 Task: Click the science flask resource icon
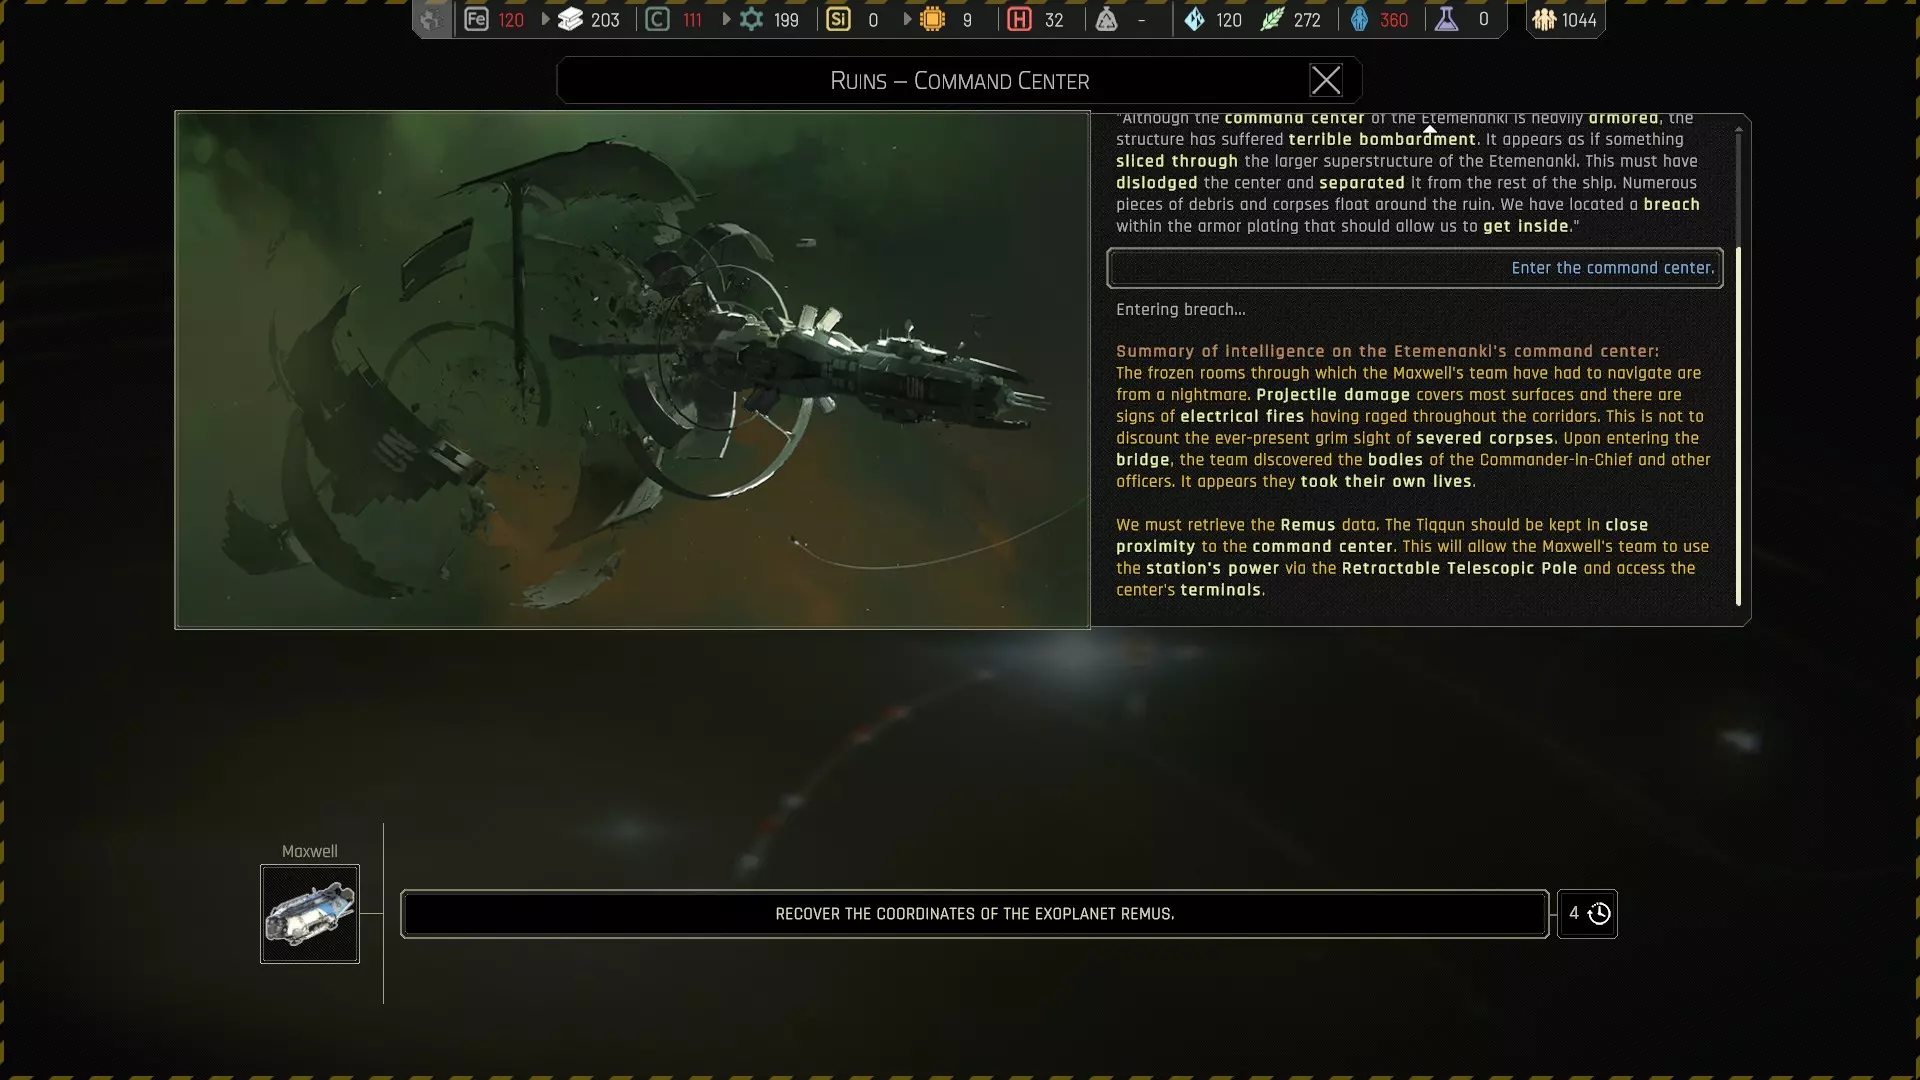[x=1446, y=19]
